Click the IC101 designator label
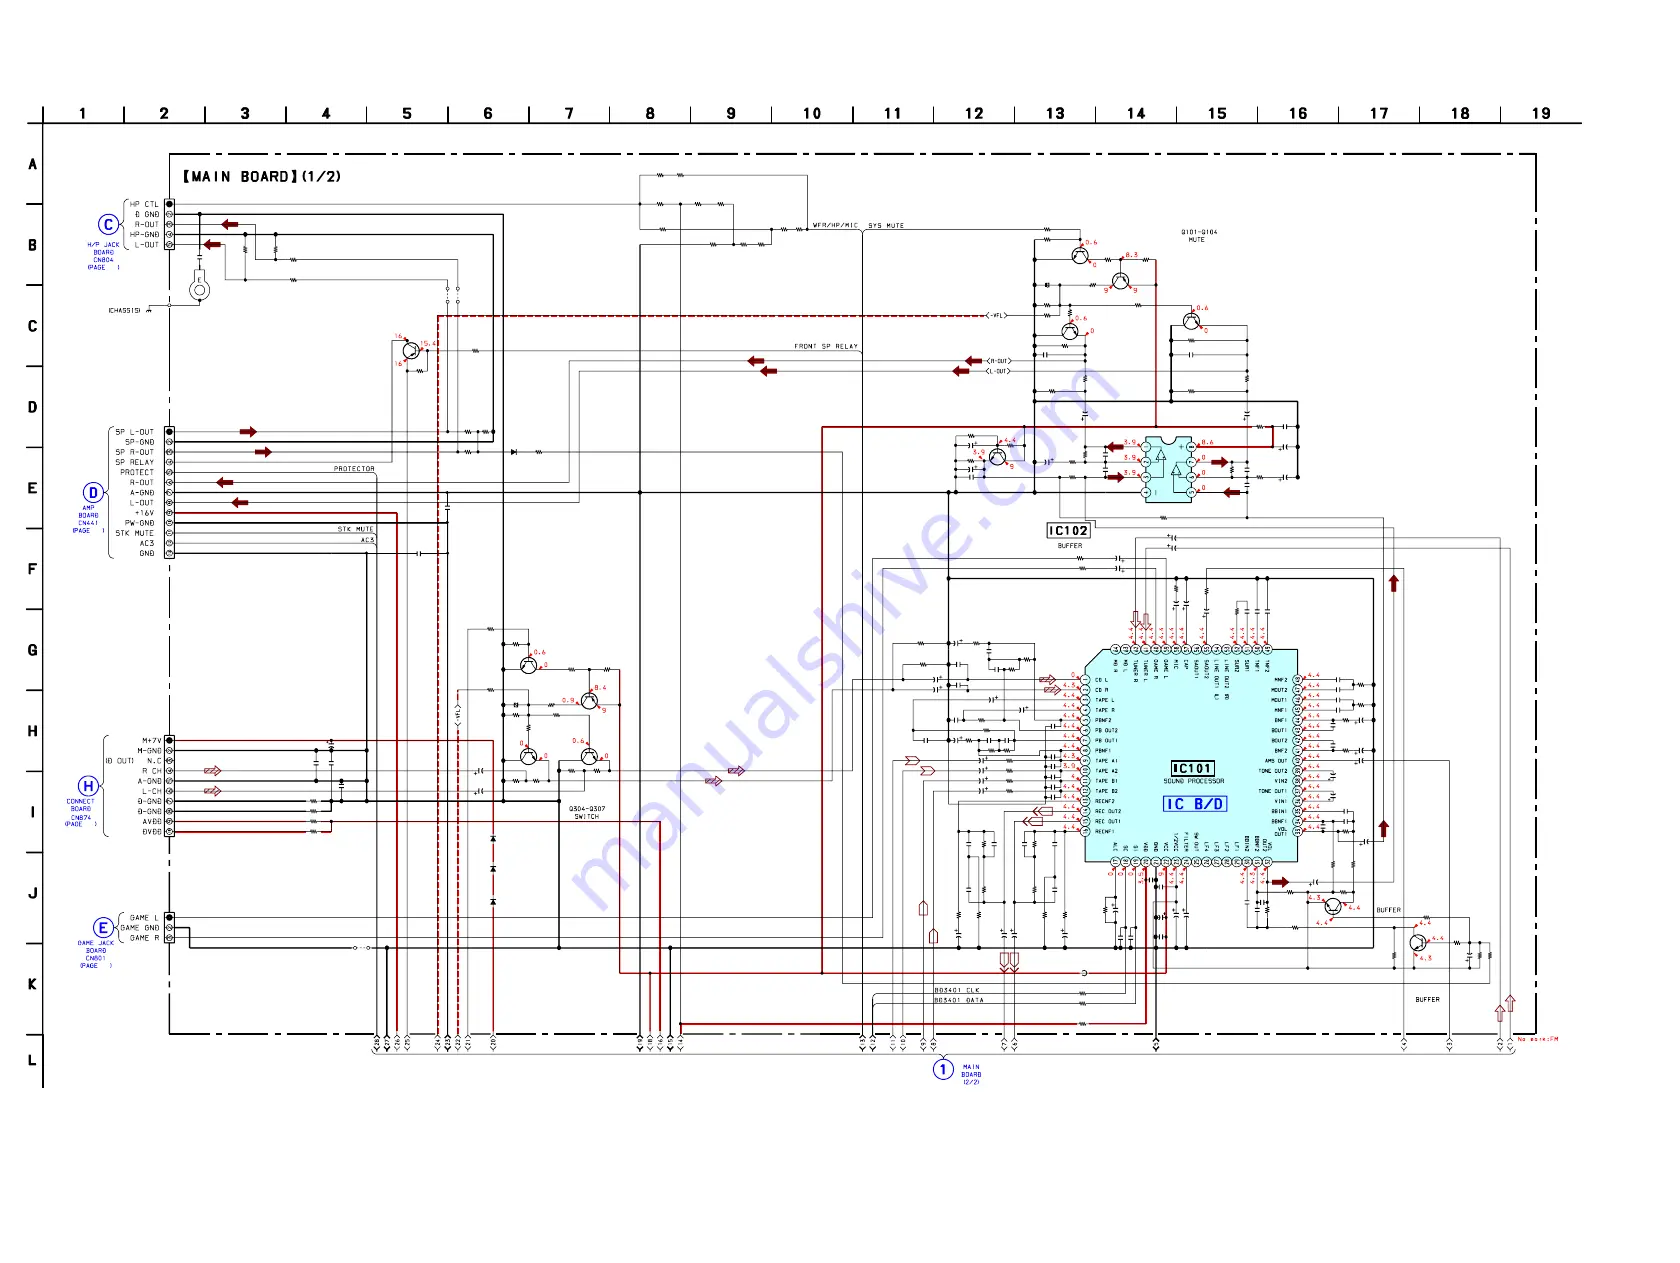The height and width of the screenshot is (1263, 1680). 1192,768
